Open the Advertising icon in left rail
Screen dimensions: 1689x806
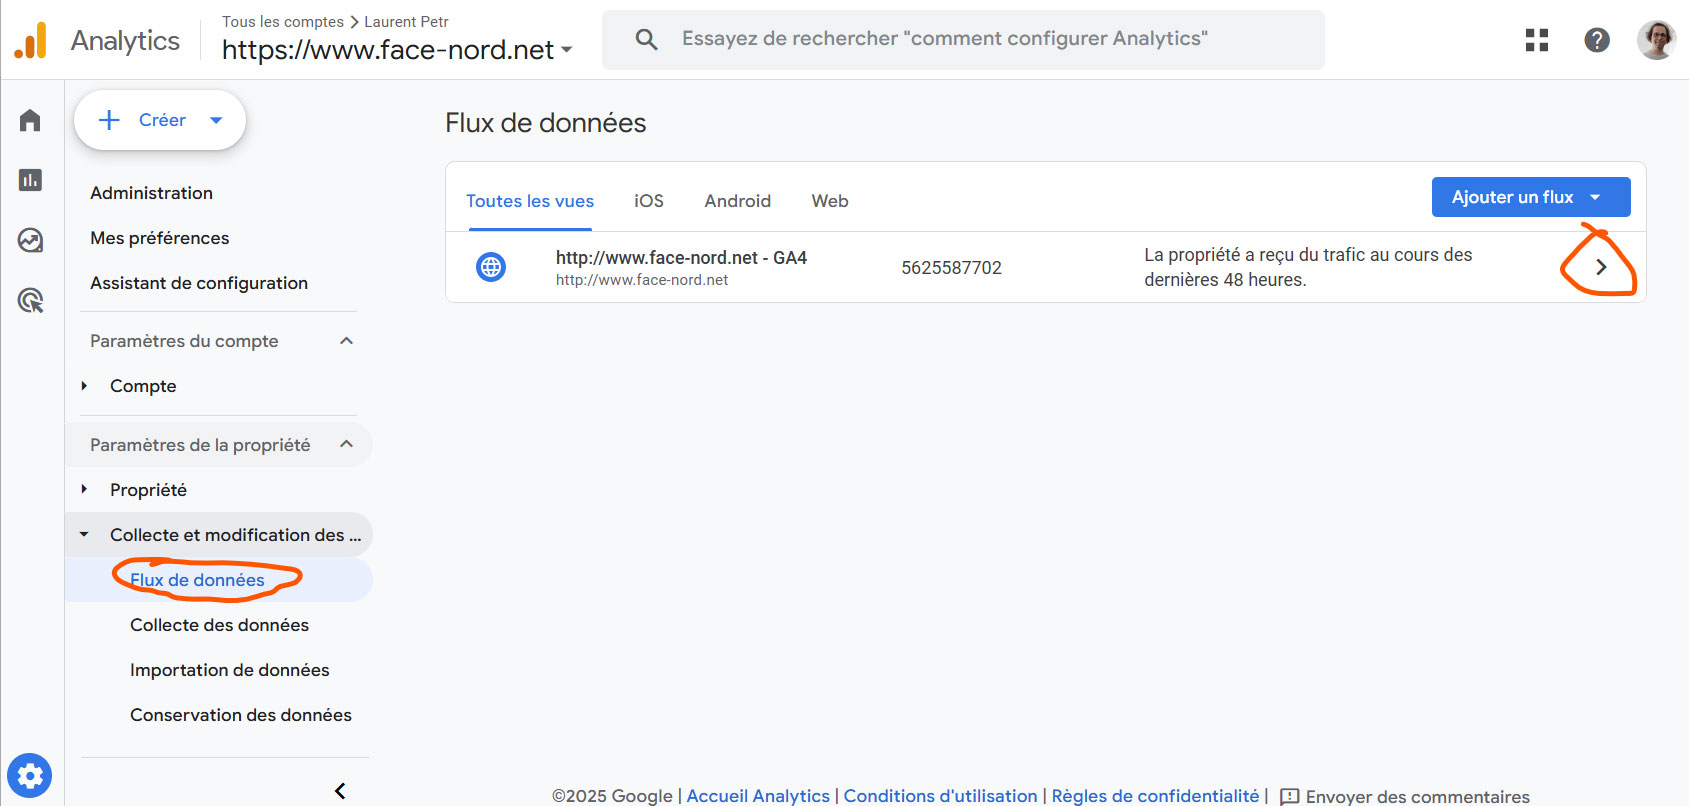click(30, 300)
